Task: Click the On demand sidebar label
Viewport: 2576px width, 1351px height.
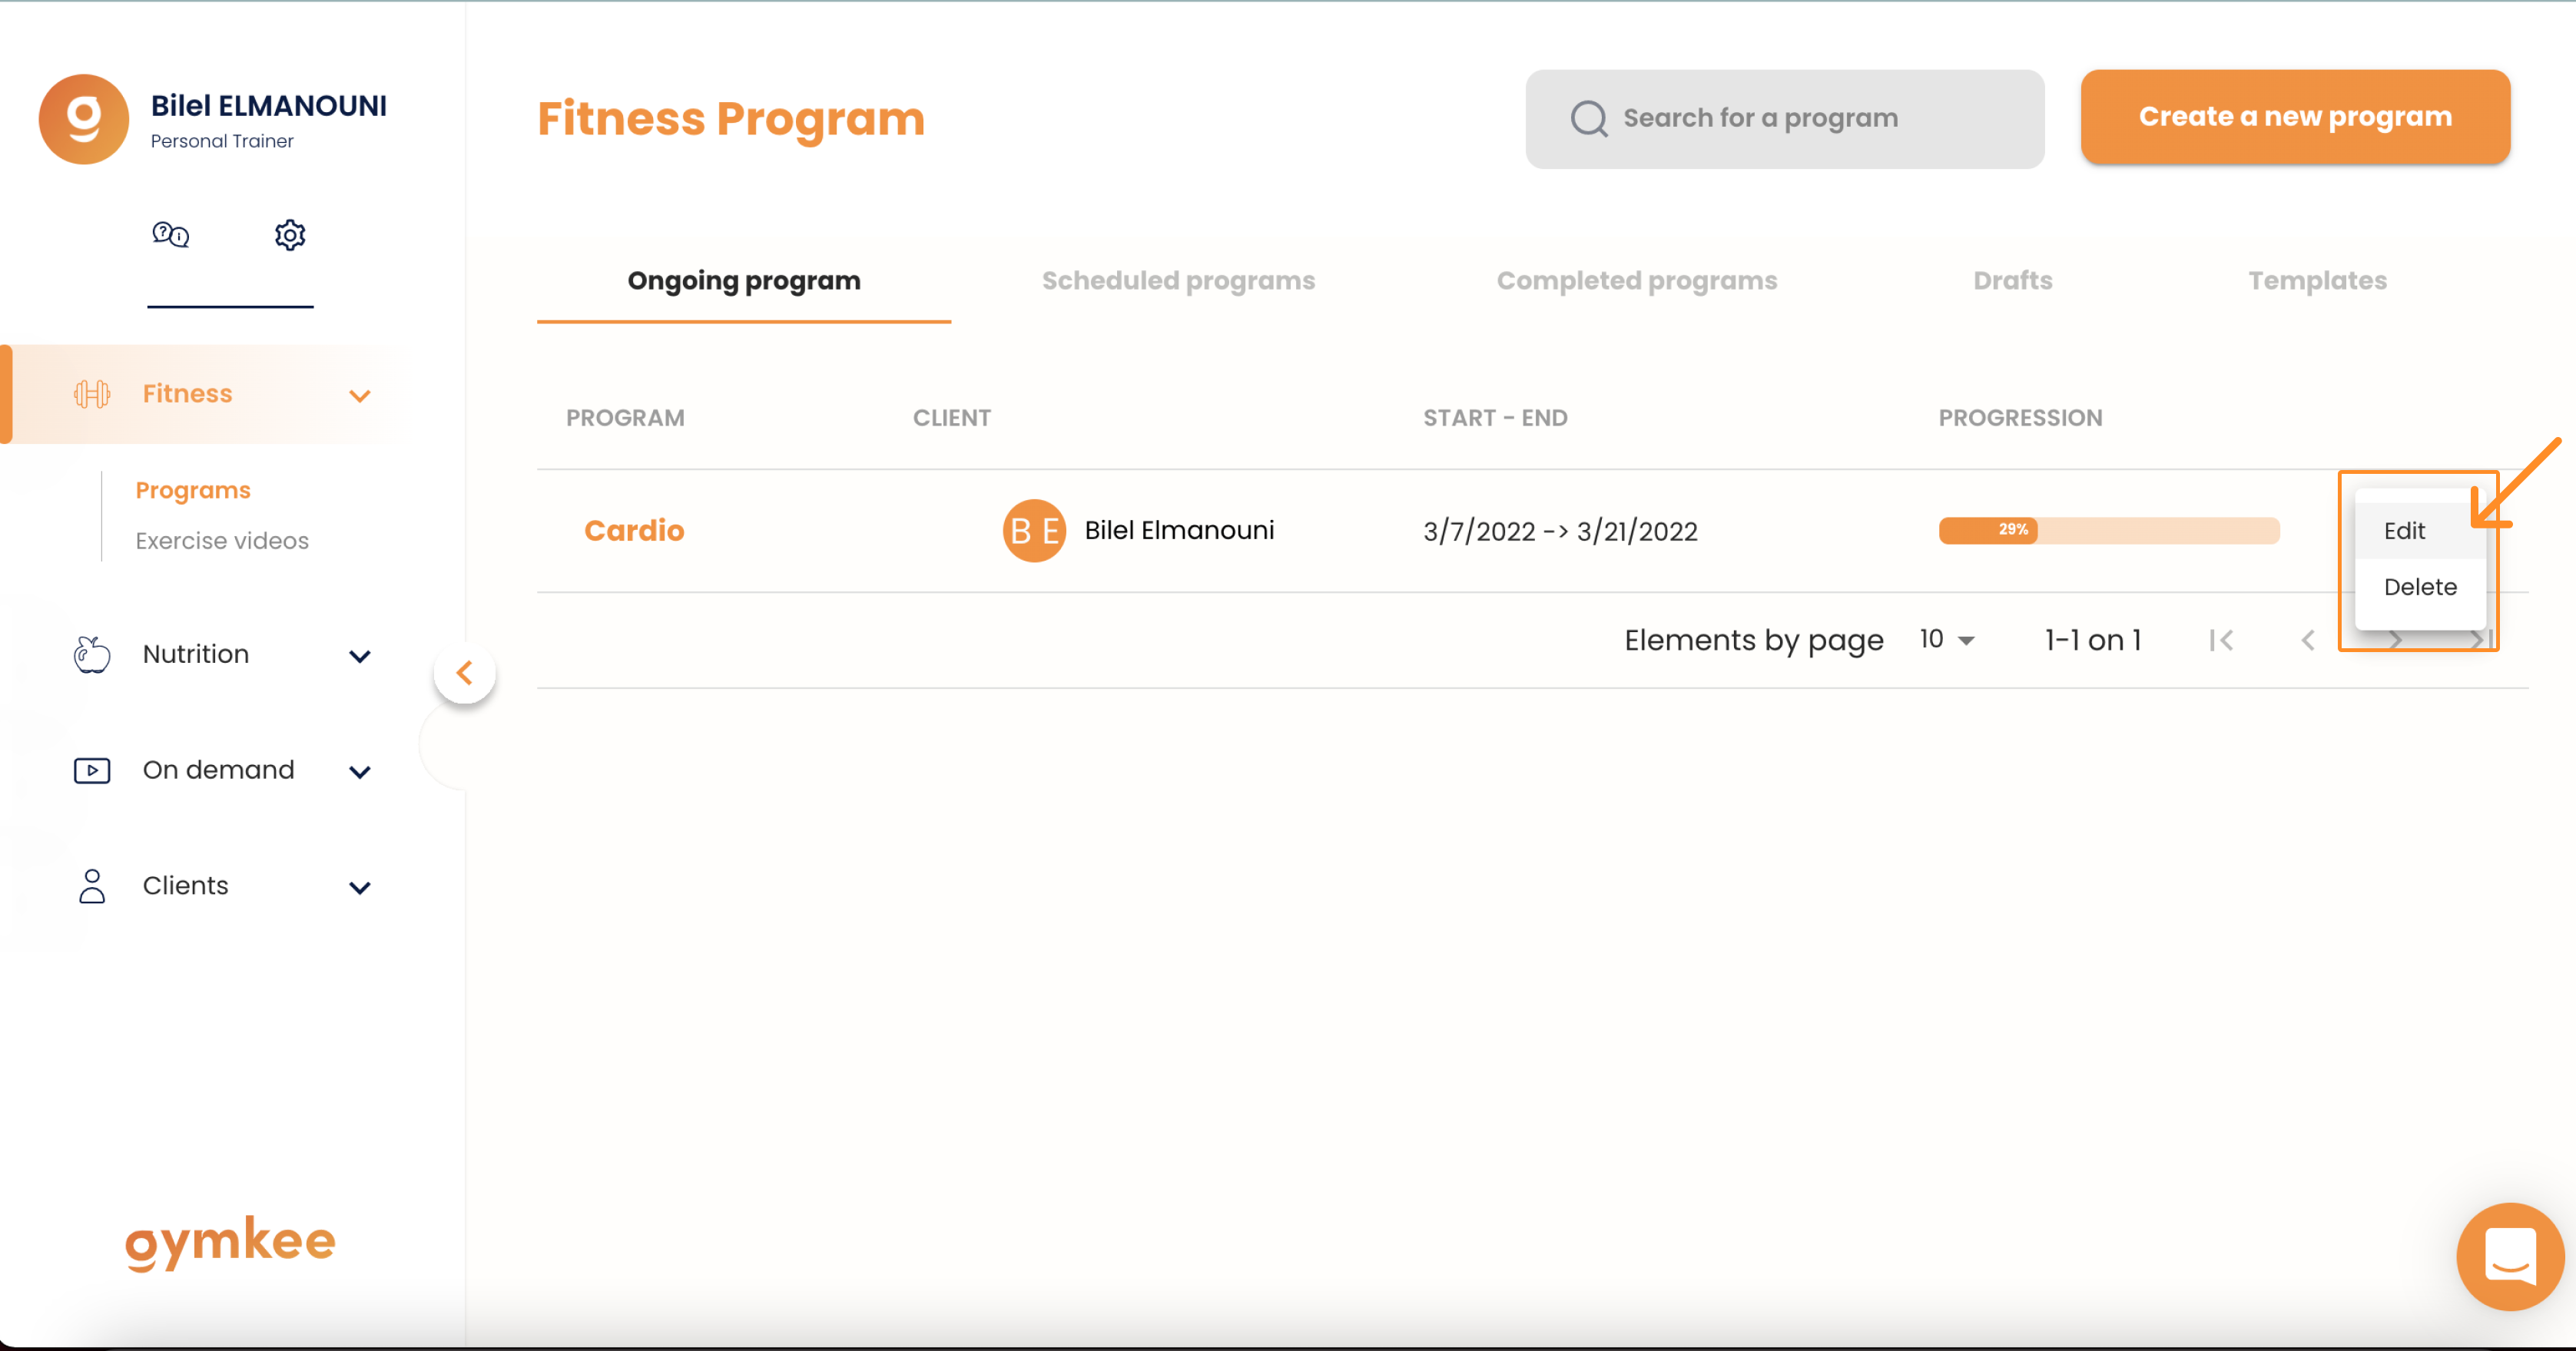Action: 218,770
